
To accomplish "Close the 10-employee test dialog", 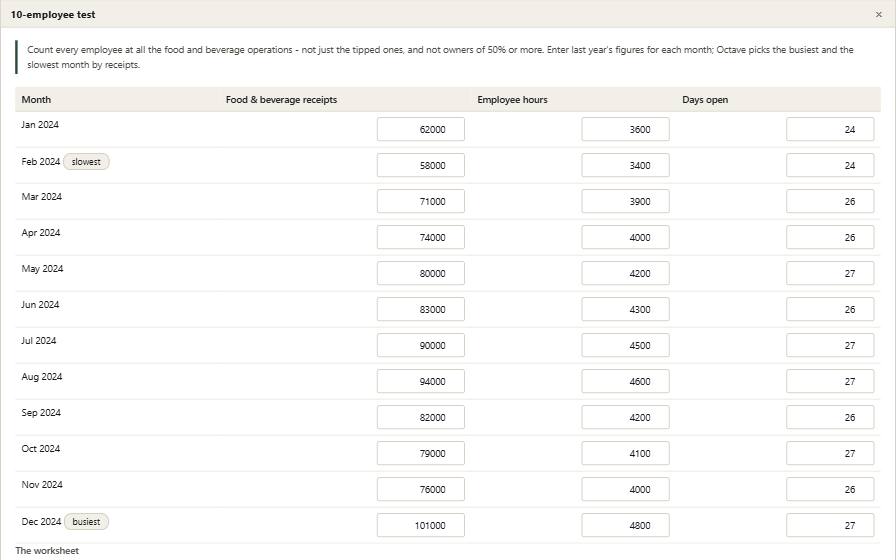I will coord(878,15).
